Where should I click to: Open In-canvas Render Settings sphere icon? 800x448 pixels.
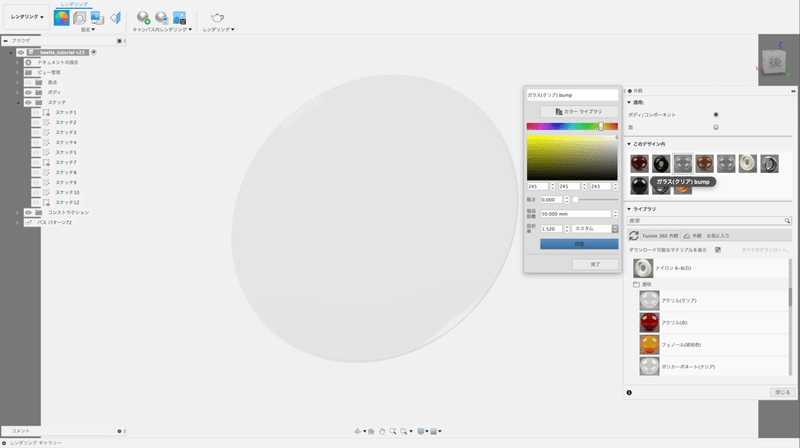pos(162,18)
